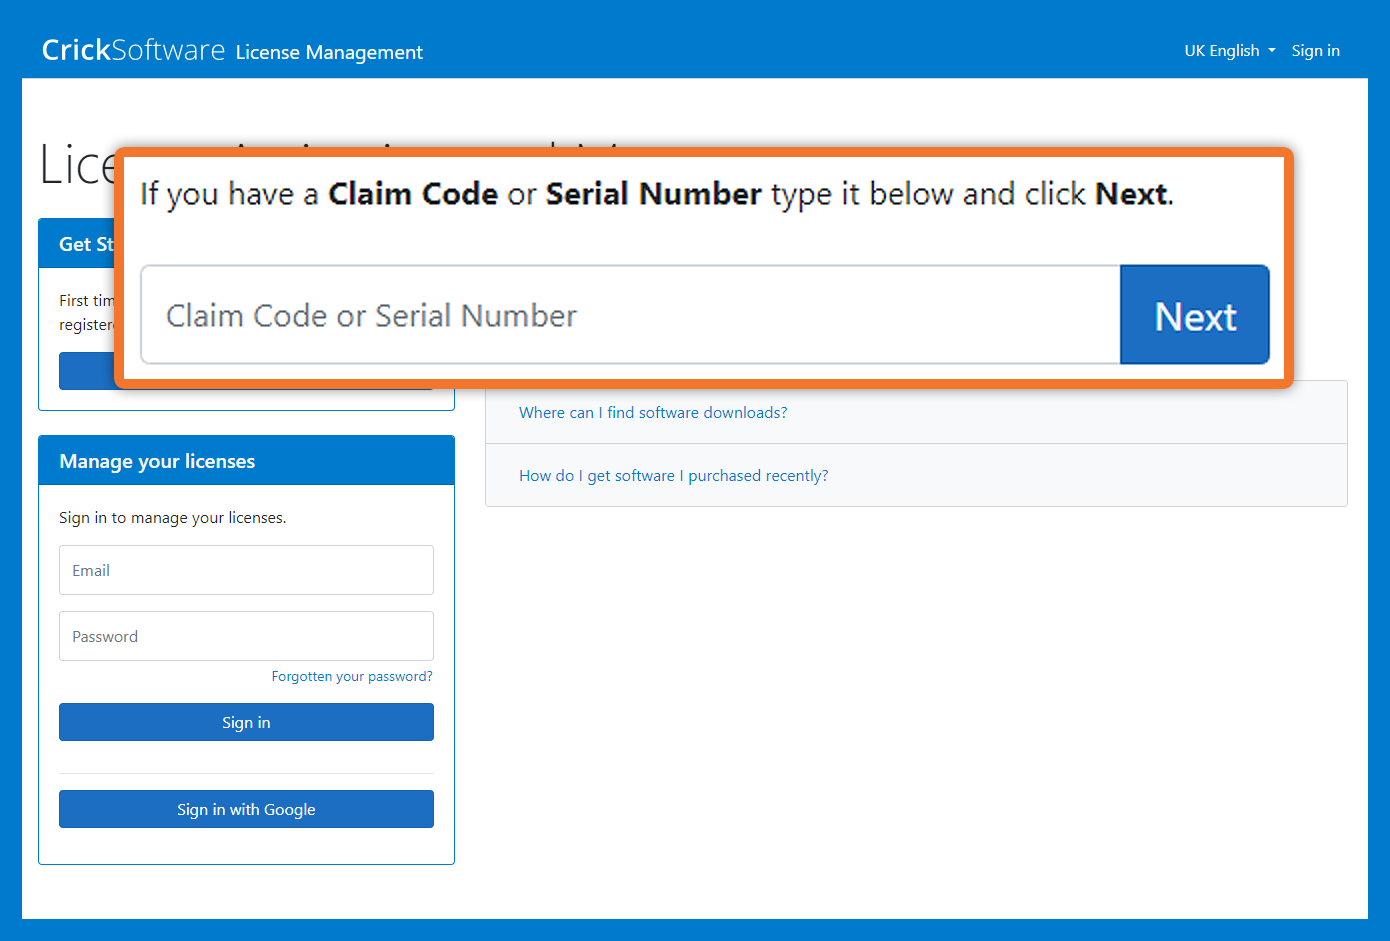Image resolution: width=1390 pixels, height=941 pixels.
Task: Click the 'First time' text in Get Started panel
Action: 86,301
